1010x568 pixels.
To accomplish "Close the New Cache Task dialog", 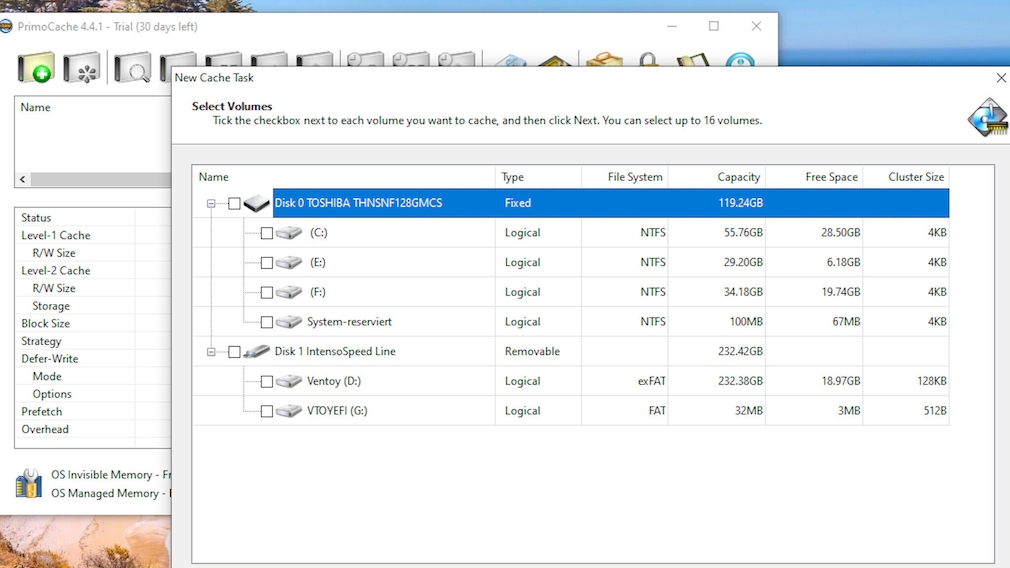I will pyautogui.click(x=1000, y=78).
